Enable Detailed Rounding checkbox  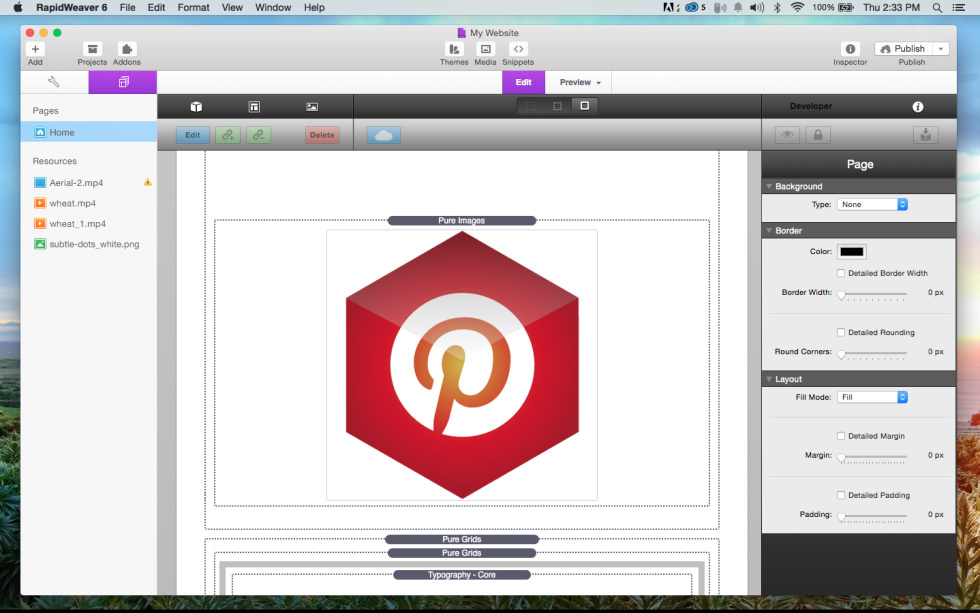point(841,332)
